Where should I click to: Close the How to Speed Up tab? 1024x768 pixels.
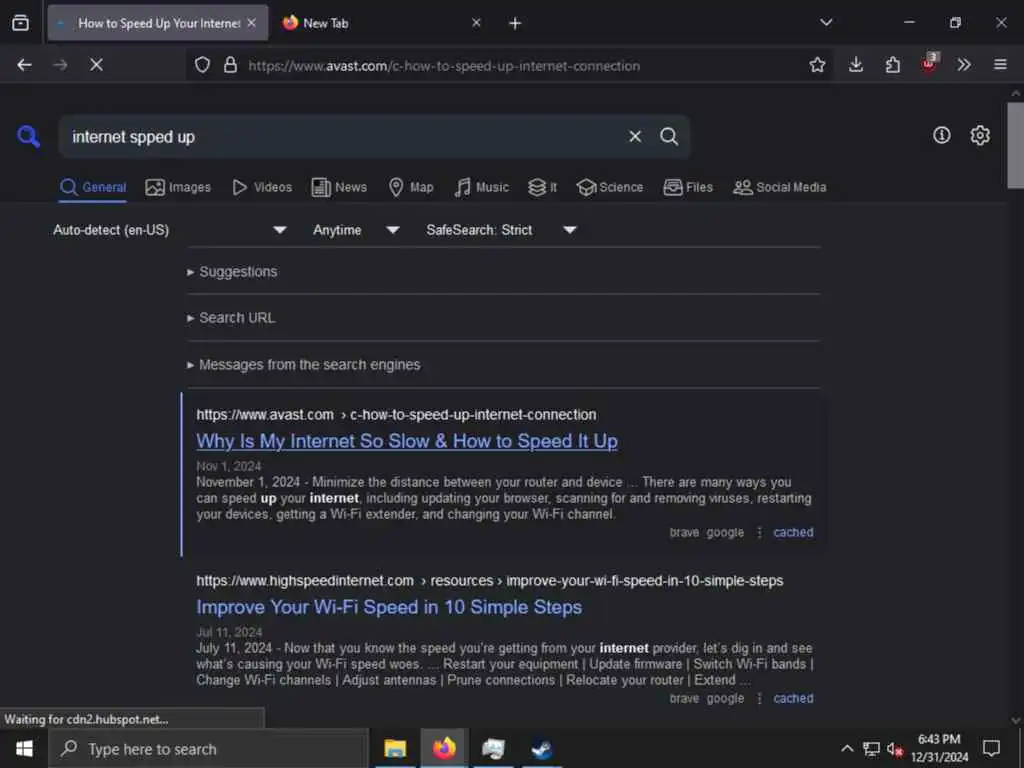coord(251,23)
